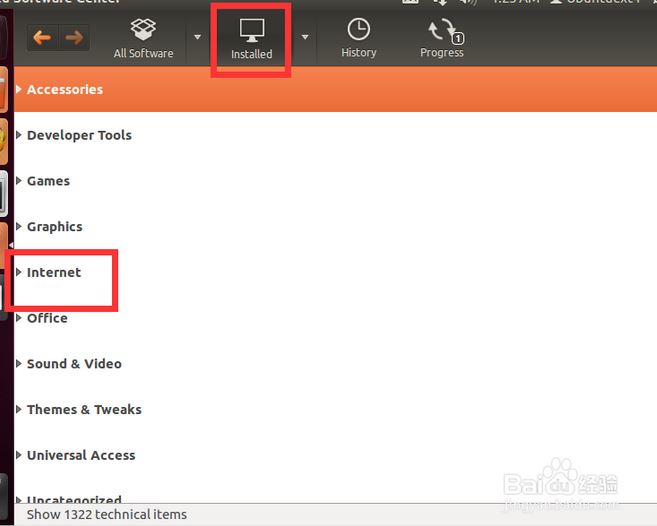Select the Developer Tools label
The height and width of the screenshot is (526, 657).
79,135
